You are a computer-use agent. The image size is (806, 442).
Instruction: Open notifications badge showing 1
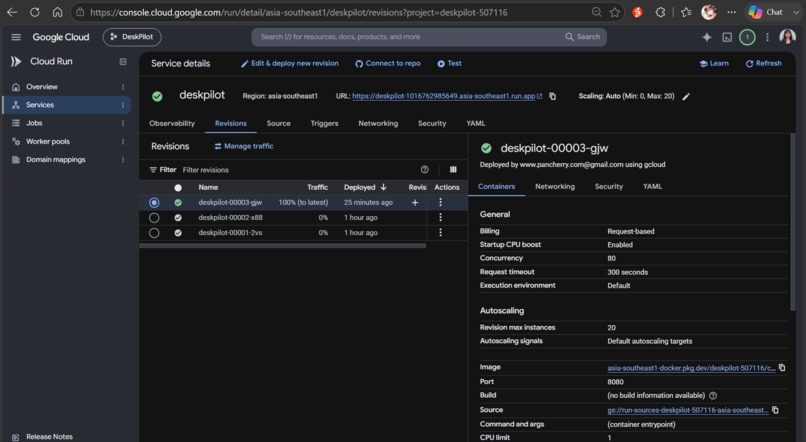pos(747,37)
